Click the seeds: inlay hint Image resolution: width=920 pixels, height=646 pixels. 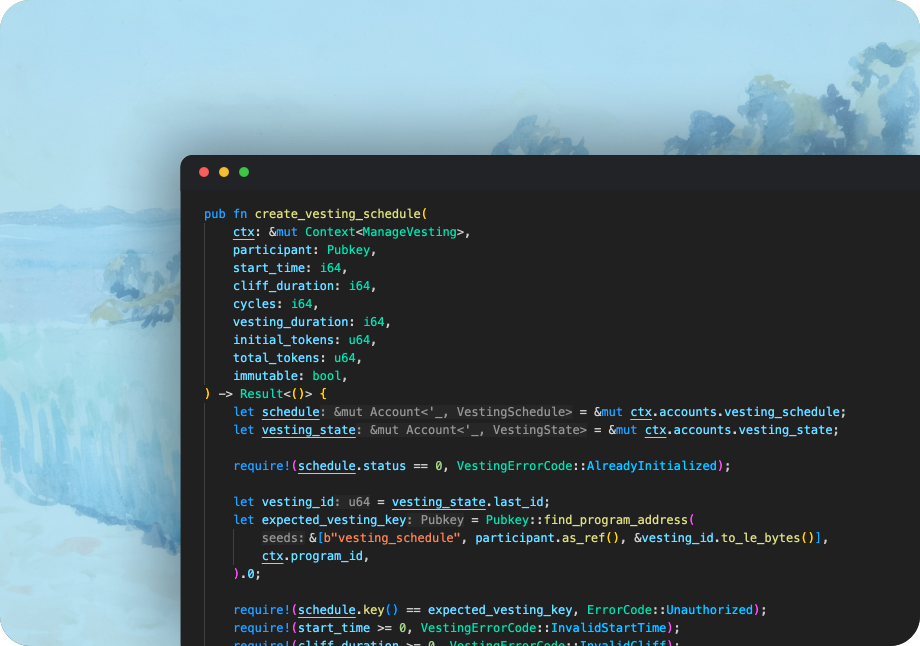click(283, 538)
